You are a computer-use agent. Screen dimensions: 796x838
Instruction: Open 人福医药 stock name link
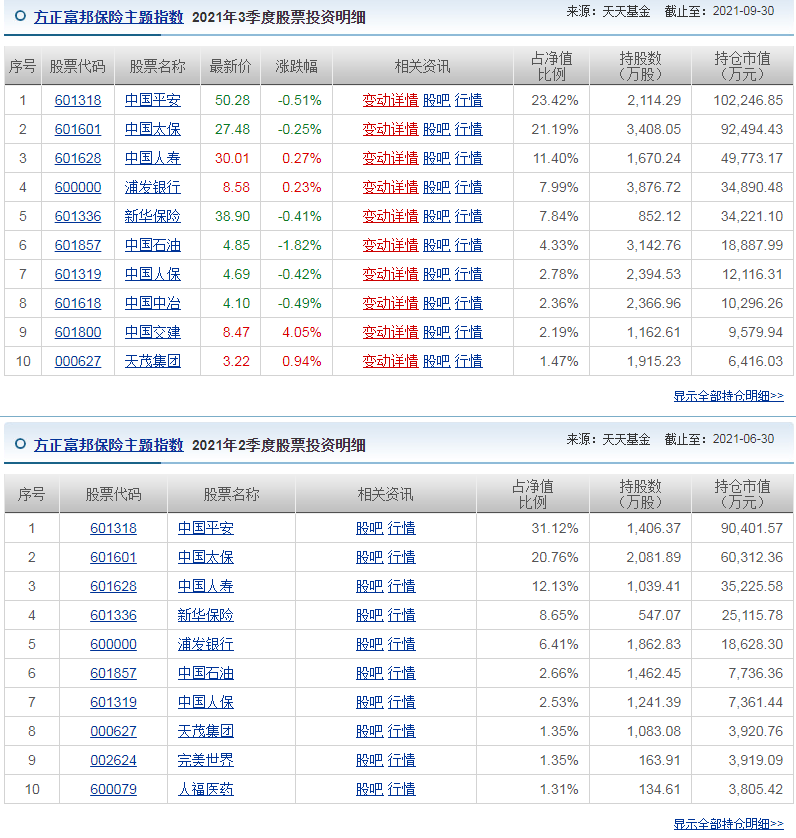pos(205,789)
